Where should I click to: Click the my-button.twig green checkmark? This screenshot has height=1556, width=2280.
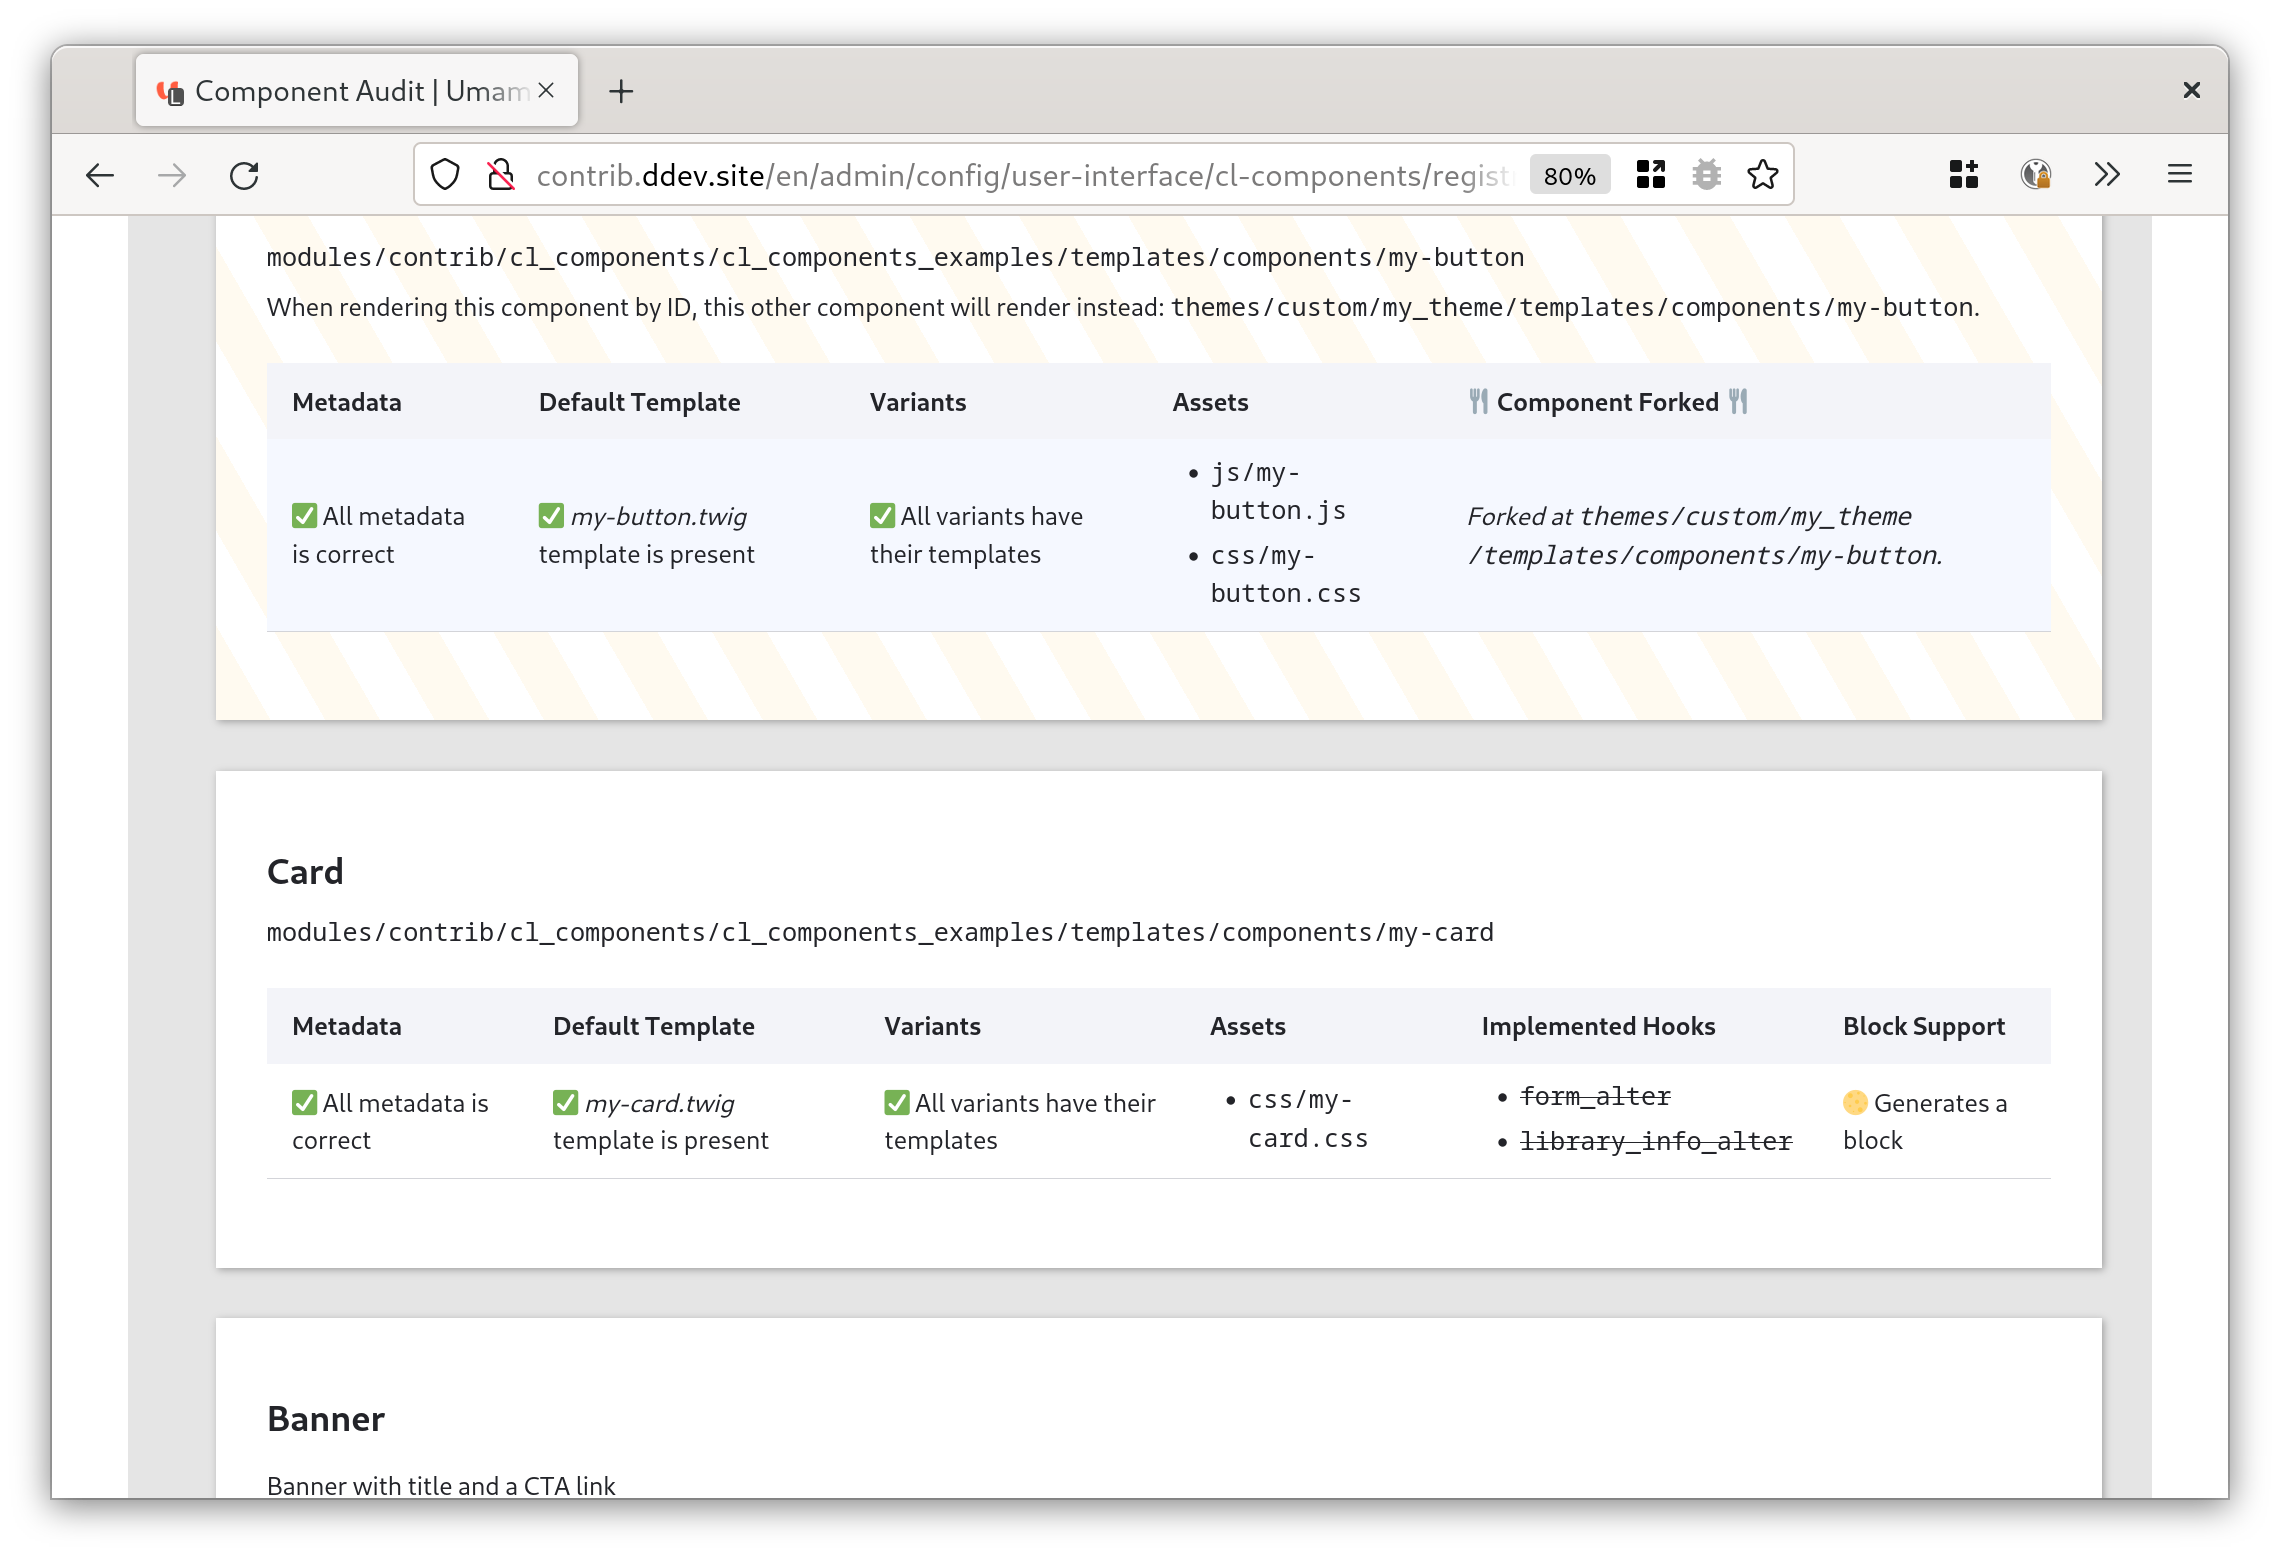point(551,516)
